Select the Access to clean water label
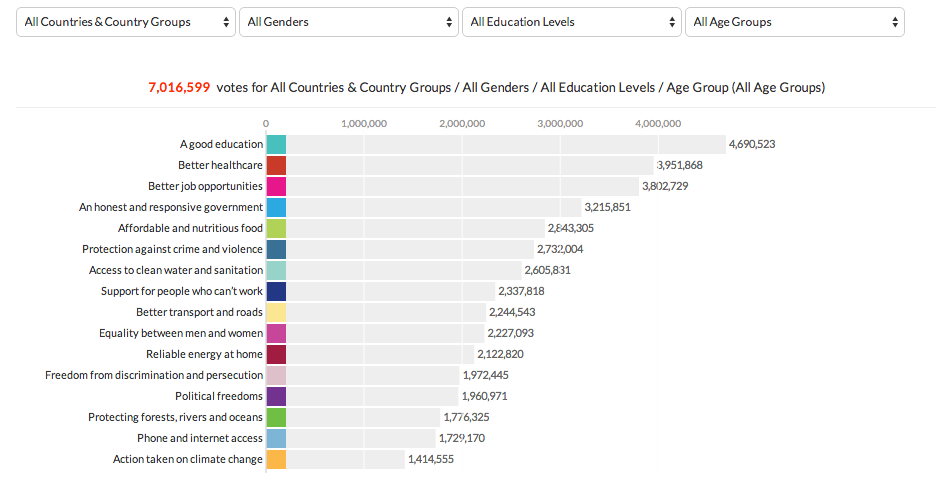Screen dimensions: 936x492 pyautogui.click(x=176, y=270)
